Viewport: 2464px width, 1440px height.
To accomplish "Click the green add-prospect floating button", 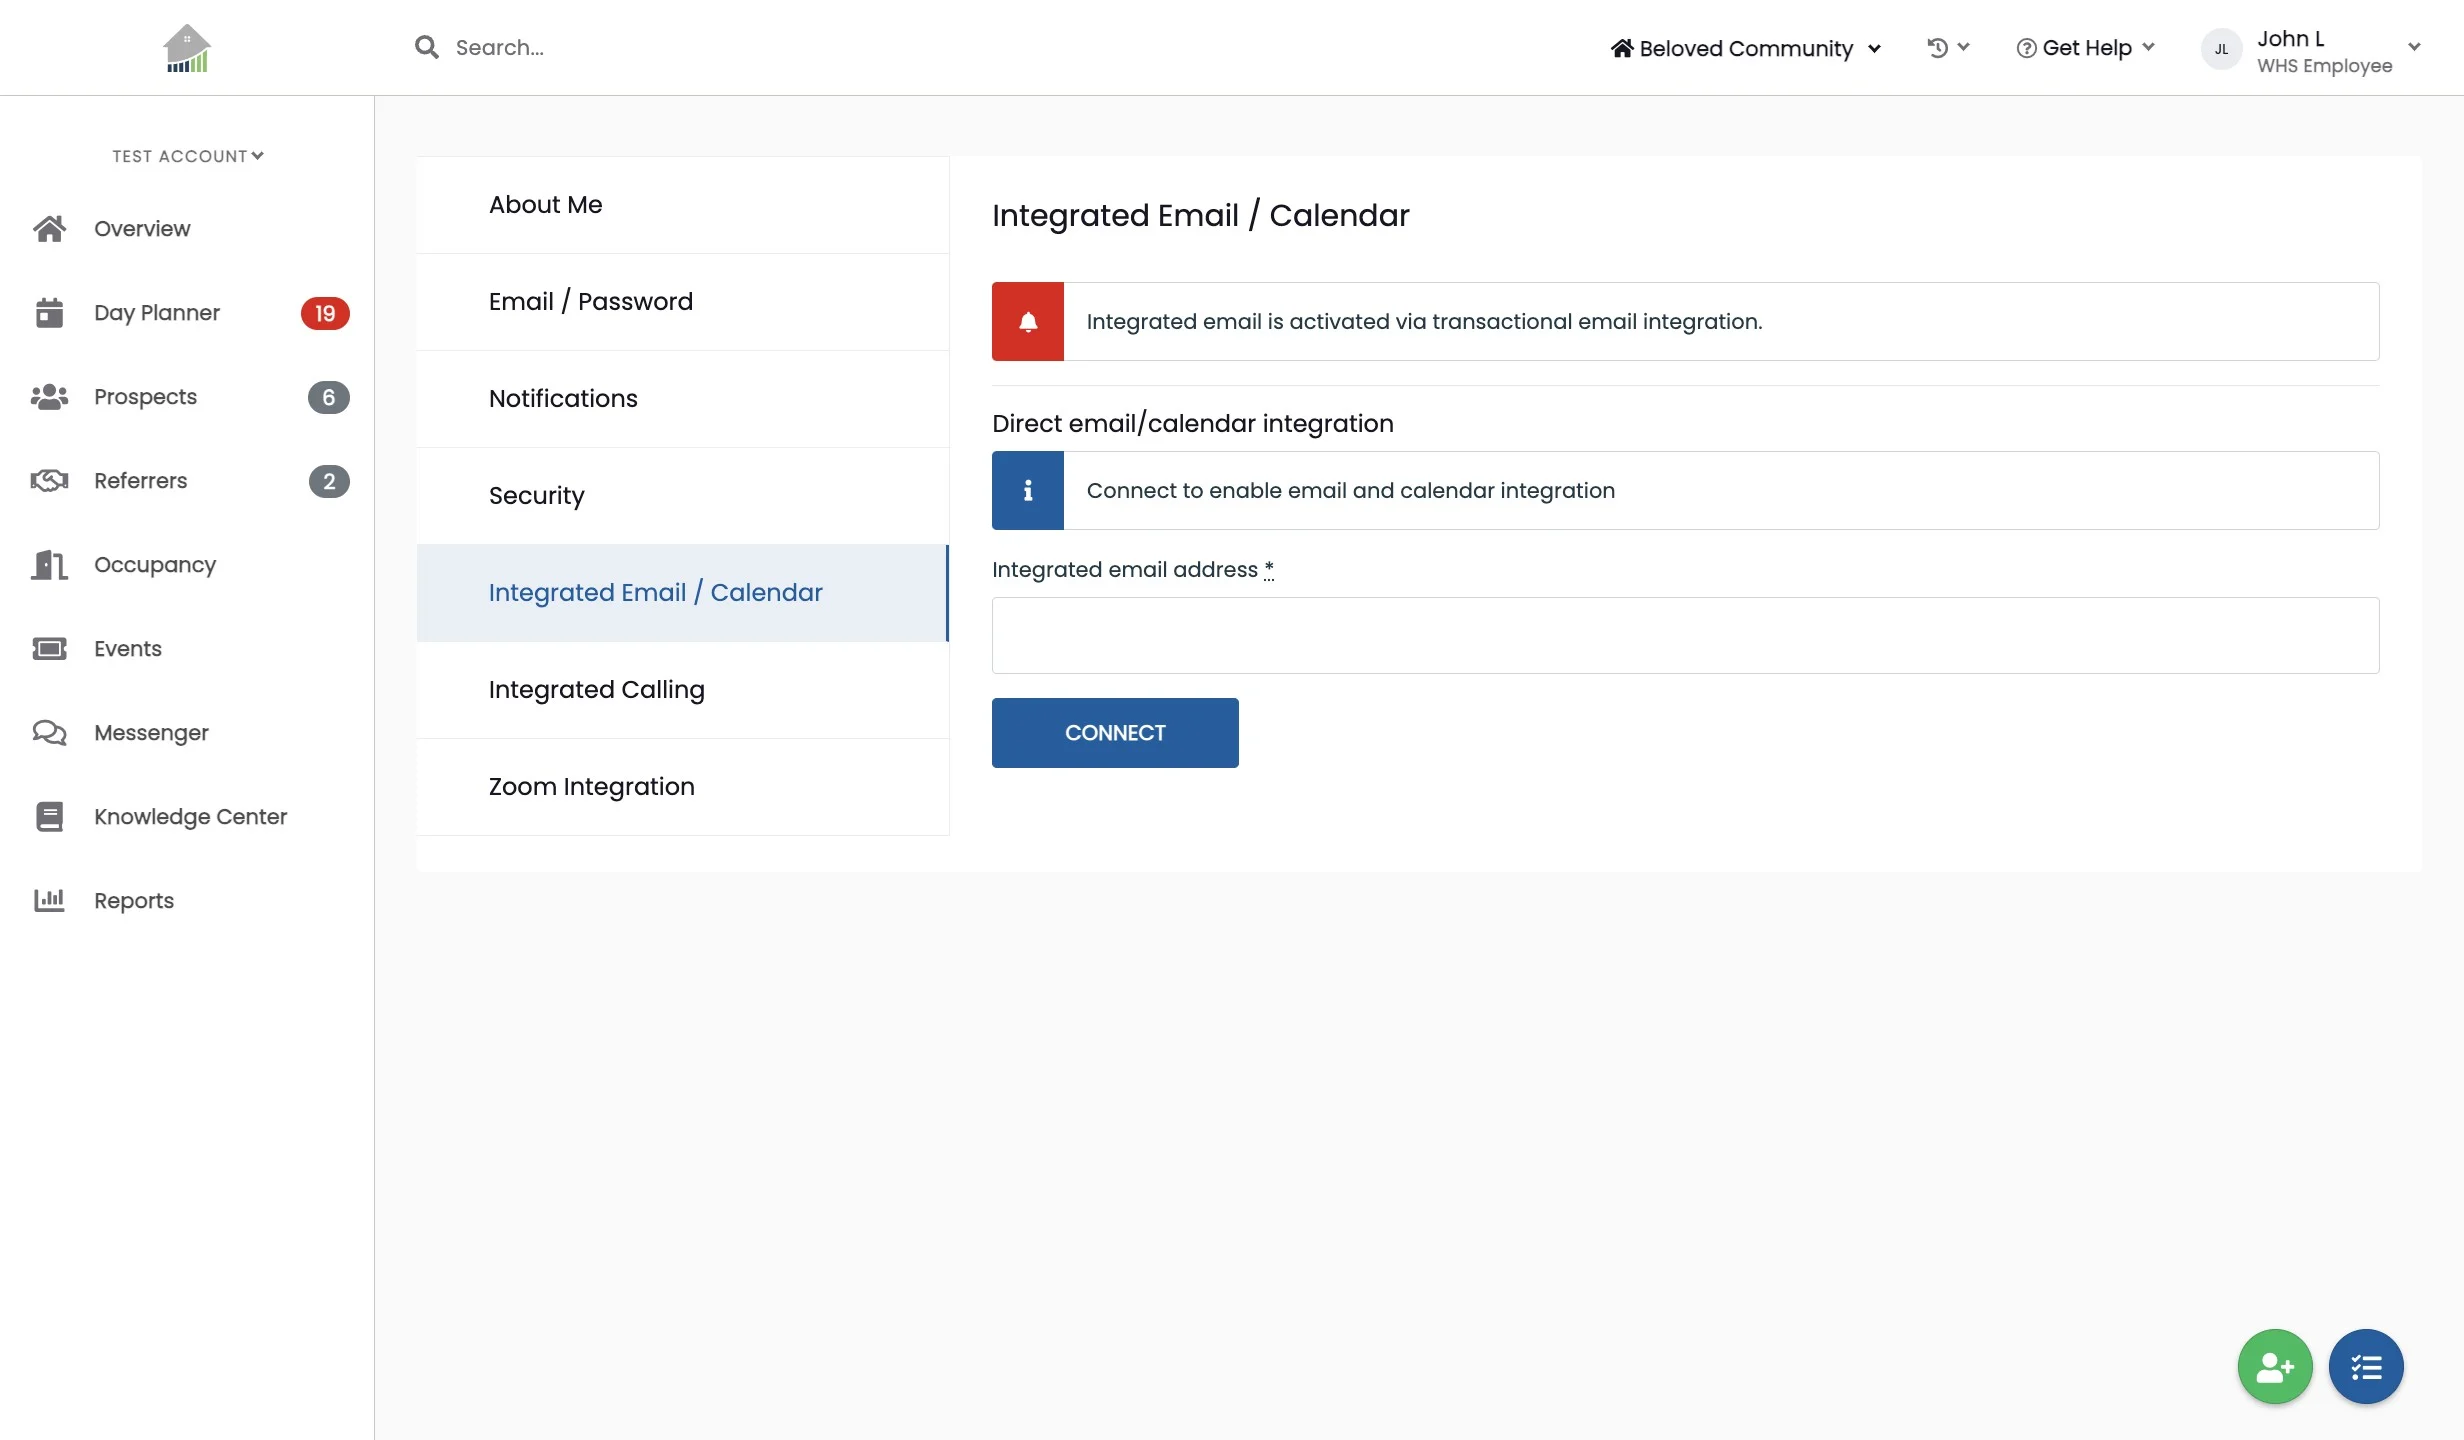I will (2274, 1366).
